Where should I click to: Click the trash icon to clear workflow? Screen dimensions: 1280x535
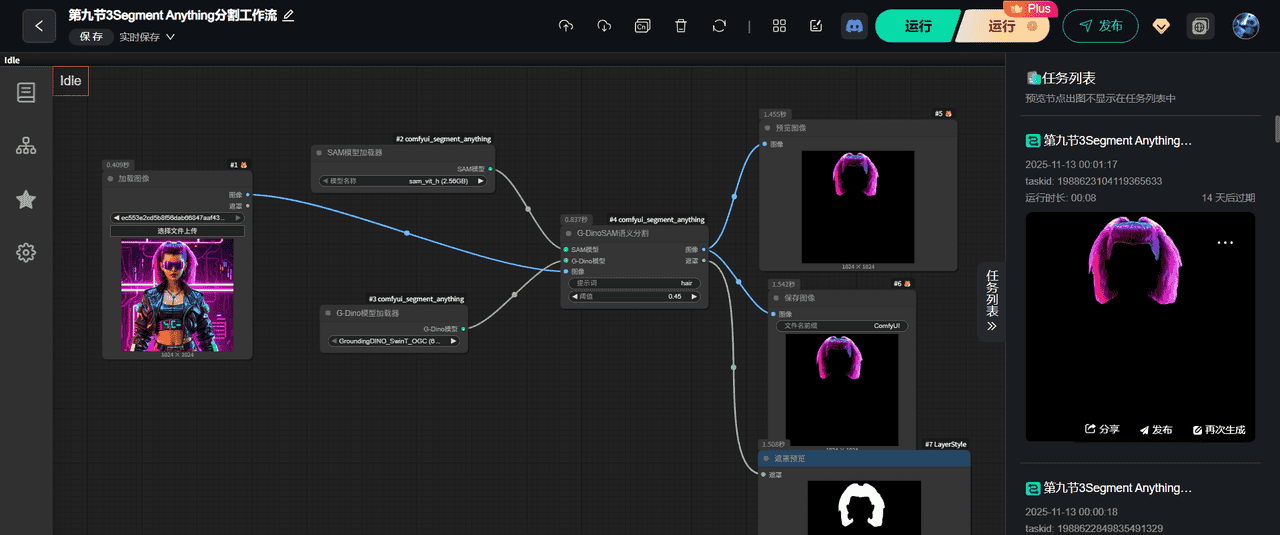click(x=681, y=26)
